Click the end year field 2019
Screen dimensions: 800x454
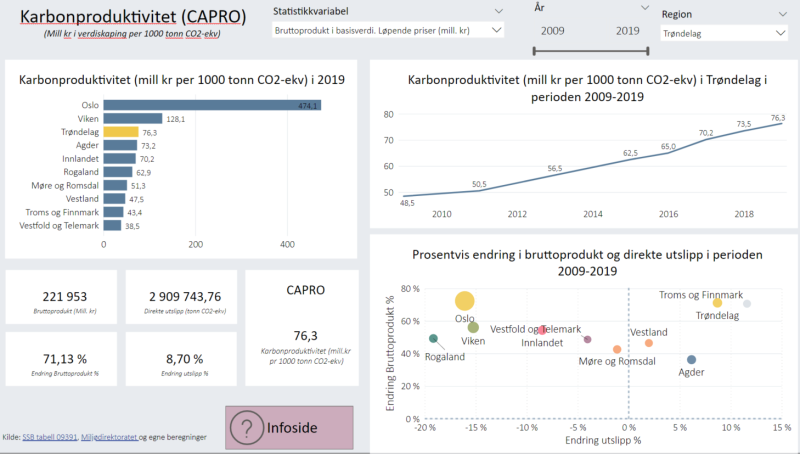click(628, 31)
